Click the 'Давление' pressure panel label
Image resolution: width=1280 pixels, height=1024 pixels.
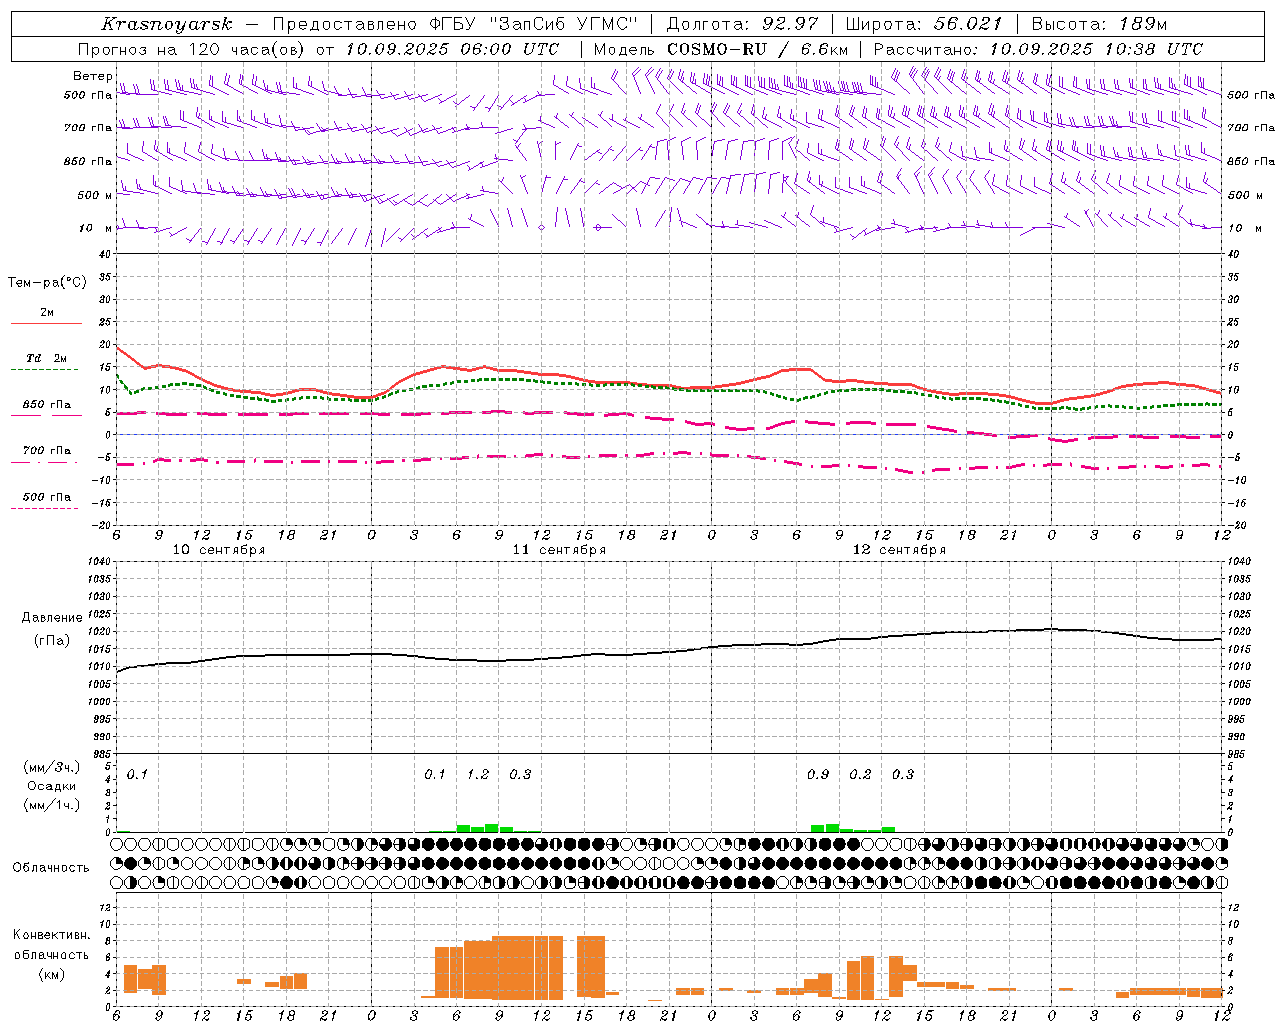pos(52,618)
